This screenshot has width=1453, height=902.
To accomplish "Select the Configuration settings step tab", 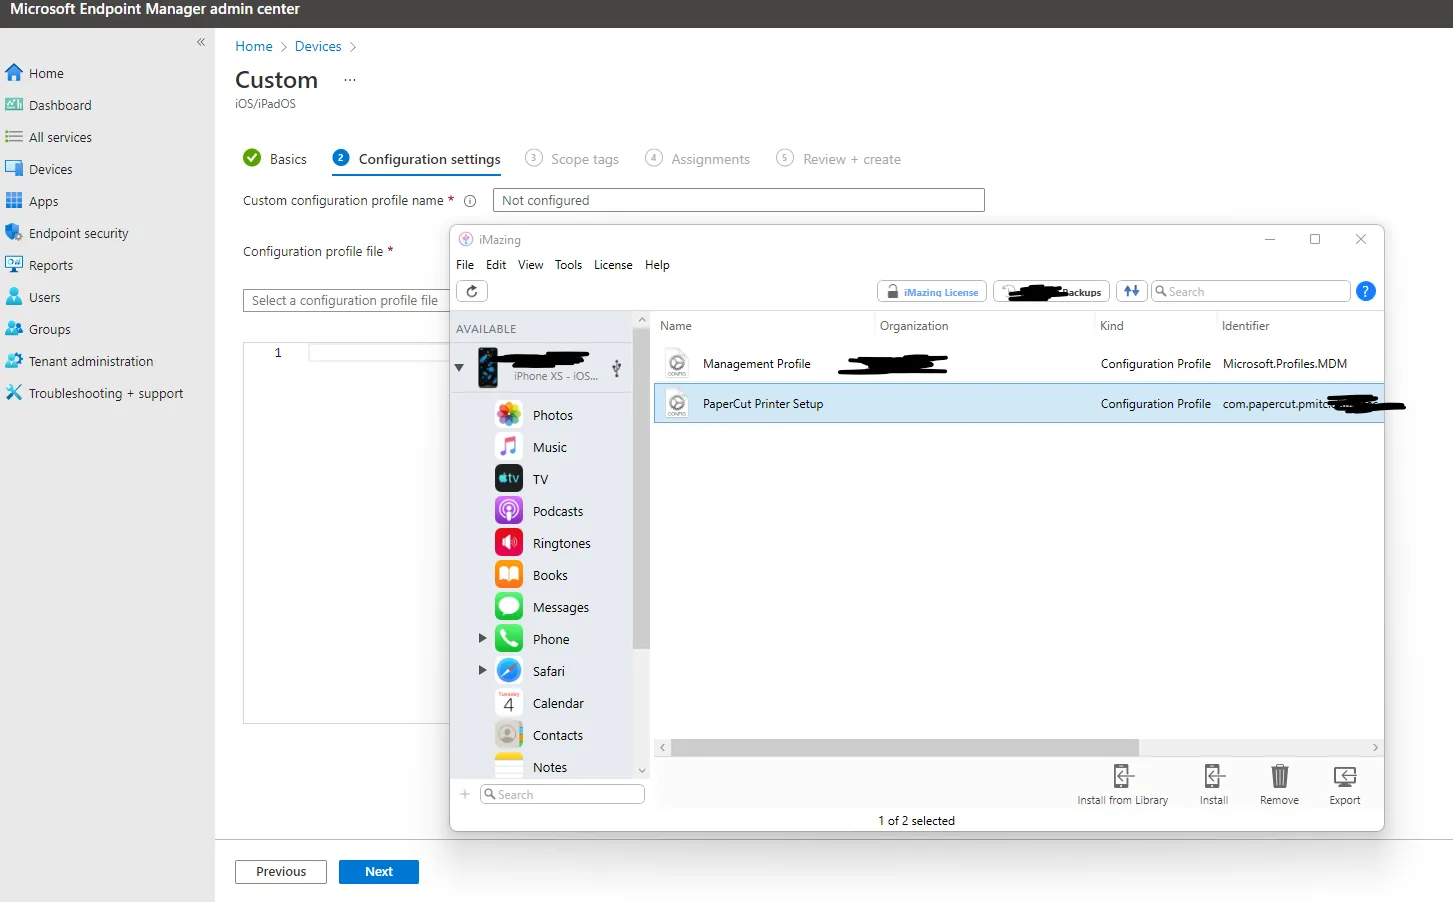I will tap(417, 159).
